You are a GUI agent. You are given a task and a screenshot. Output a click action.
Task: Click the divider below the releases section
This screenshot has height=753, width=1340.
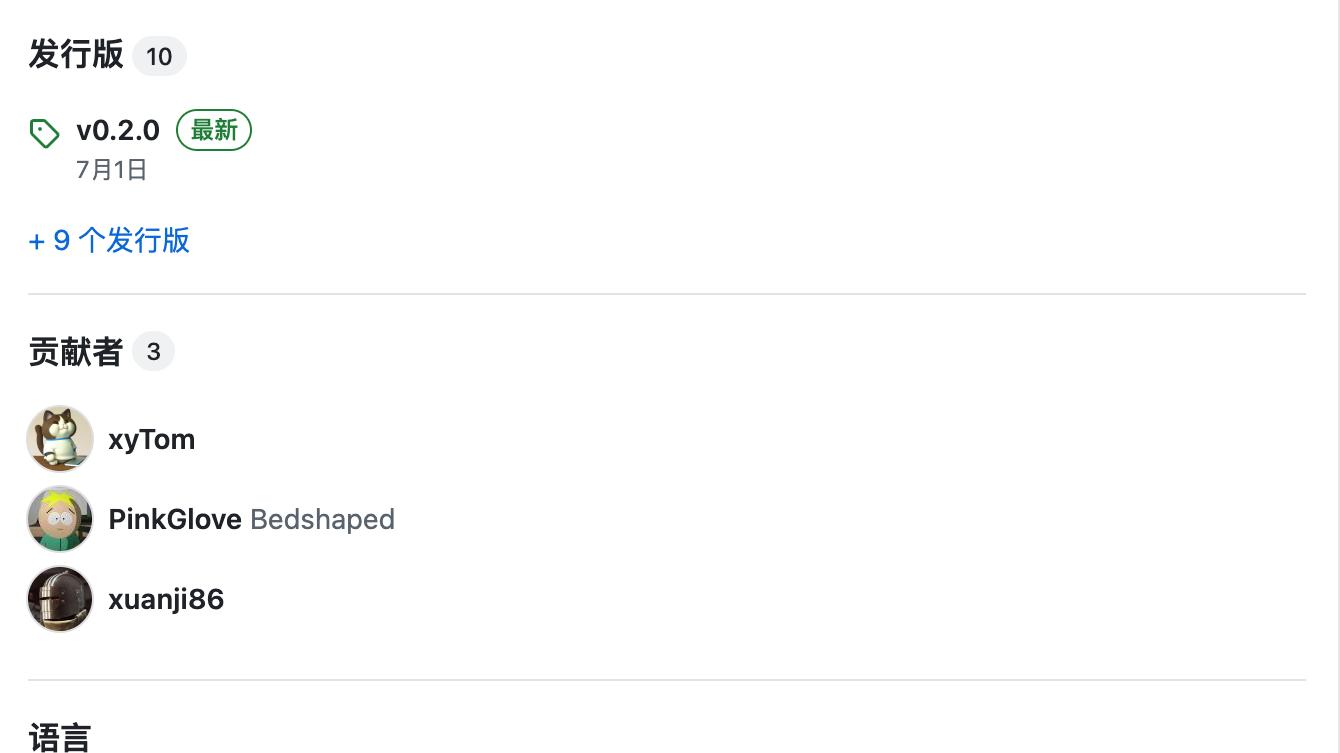pyautogui.click(x=667, y=294)
